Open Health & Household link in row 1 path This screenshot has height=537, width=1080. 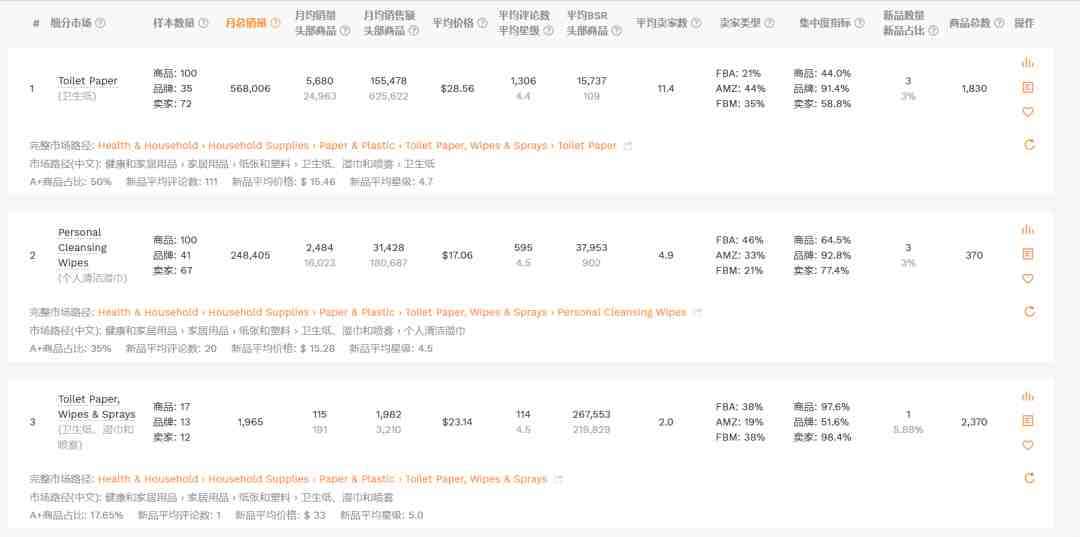(x=148, y=145)
